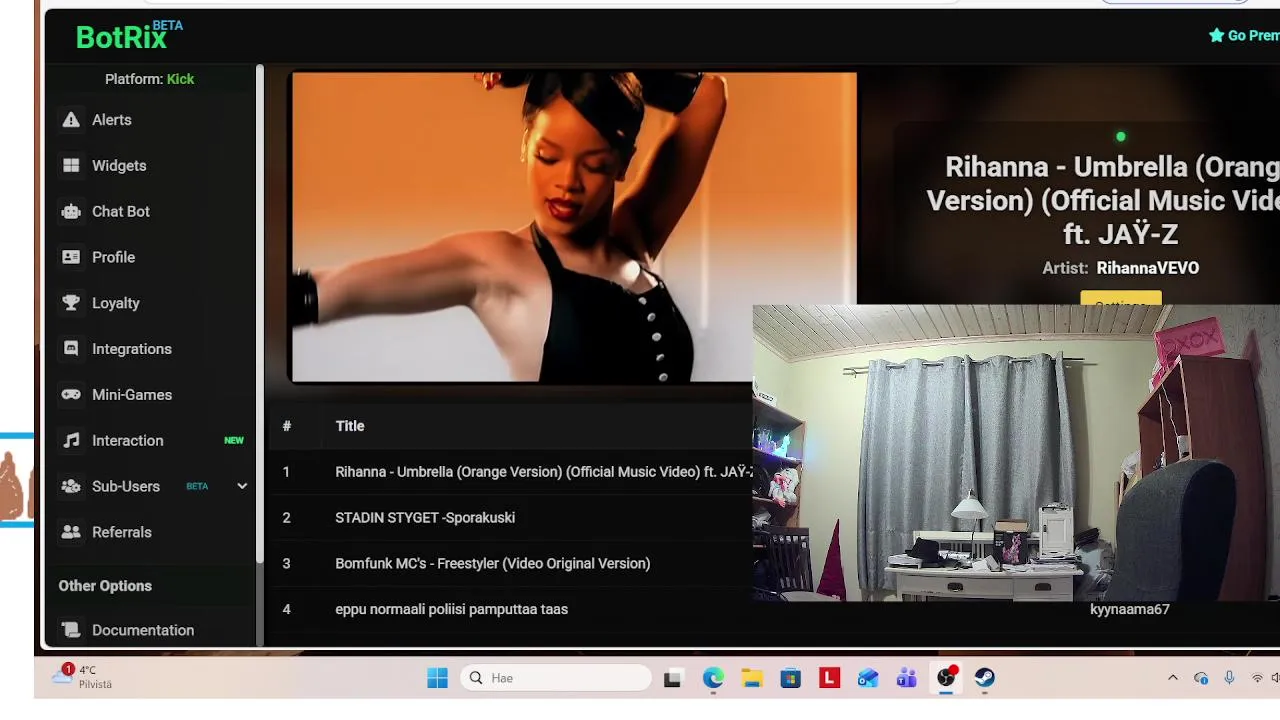
Task: Click the cloud sync tray icon
Action: pyautogui.click(x=1201, y=678)
